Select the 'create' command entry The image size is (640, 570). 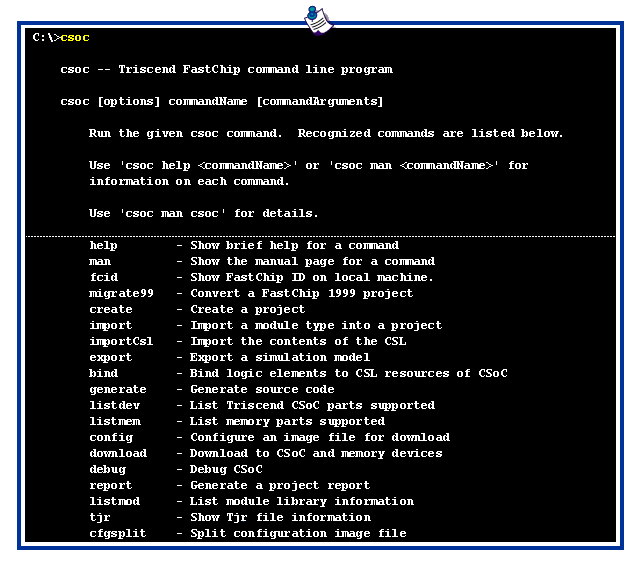pos(110,309)
